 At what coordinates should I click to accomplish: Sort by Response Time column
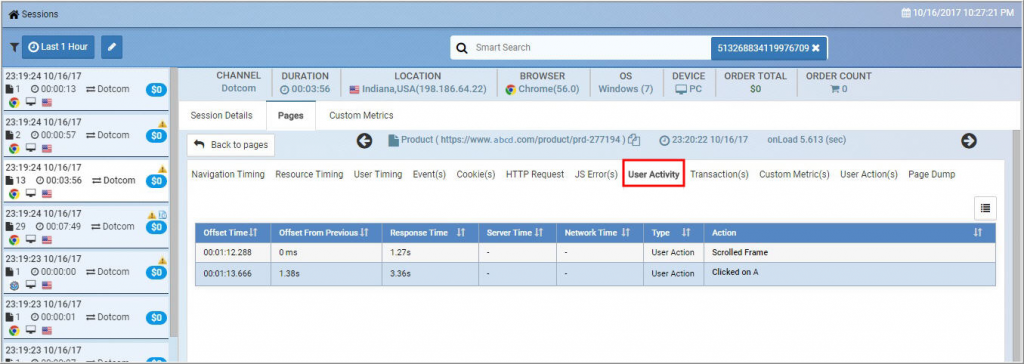click(x=460, y=233)
